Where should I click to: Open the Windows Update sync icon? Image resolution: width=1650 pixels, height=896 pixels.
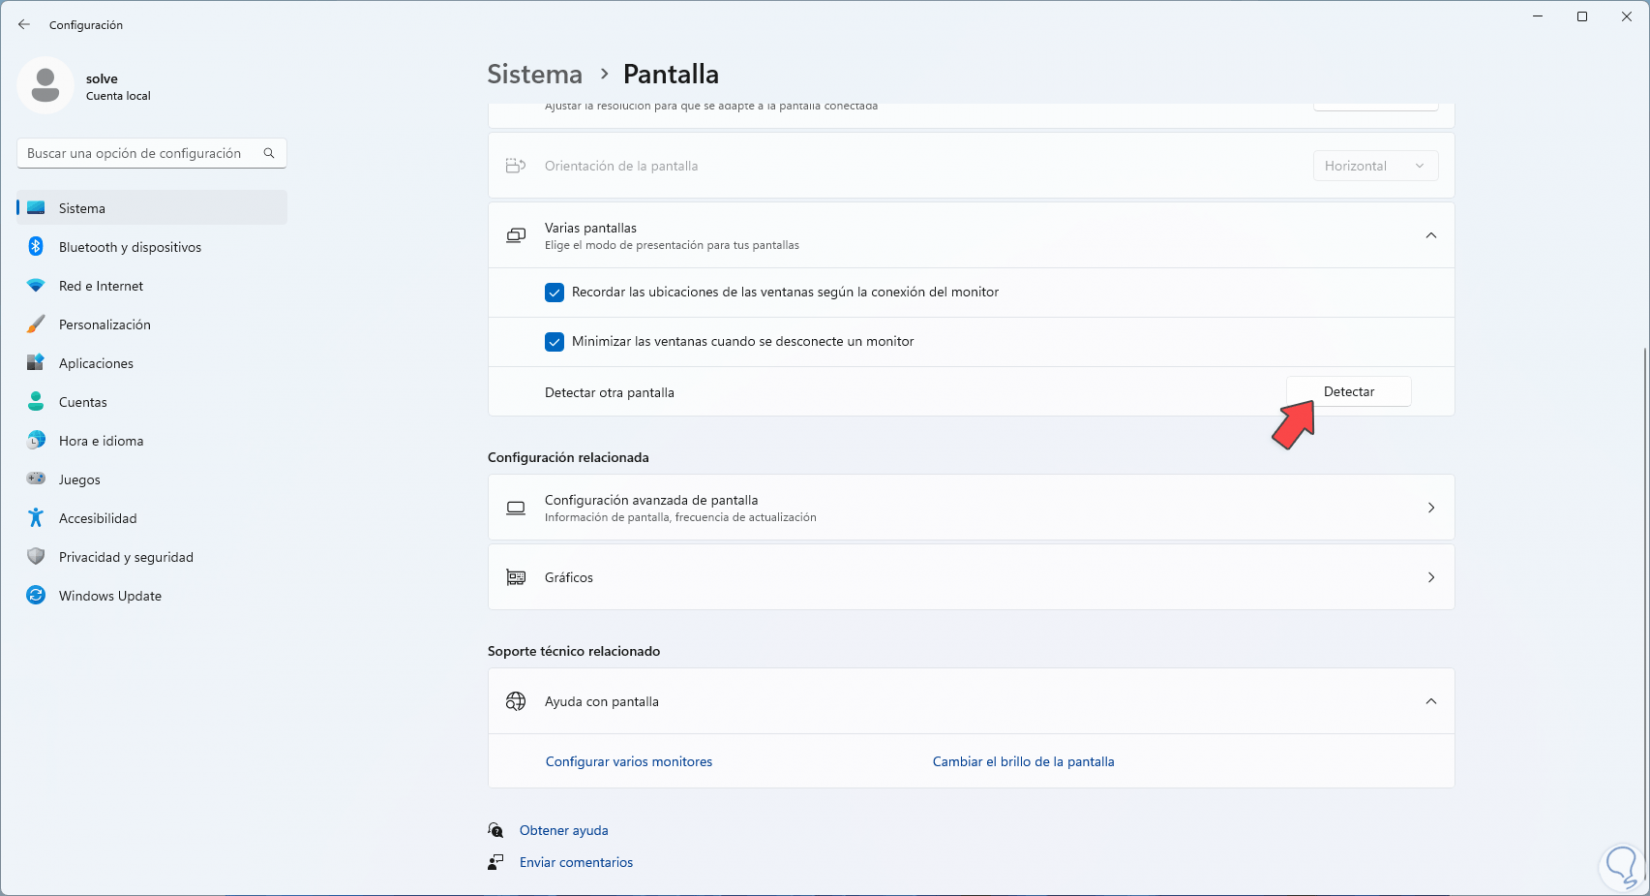tap(36, 596)
